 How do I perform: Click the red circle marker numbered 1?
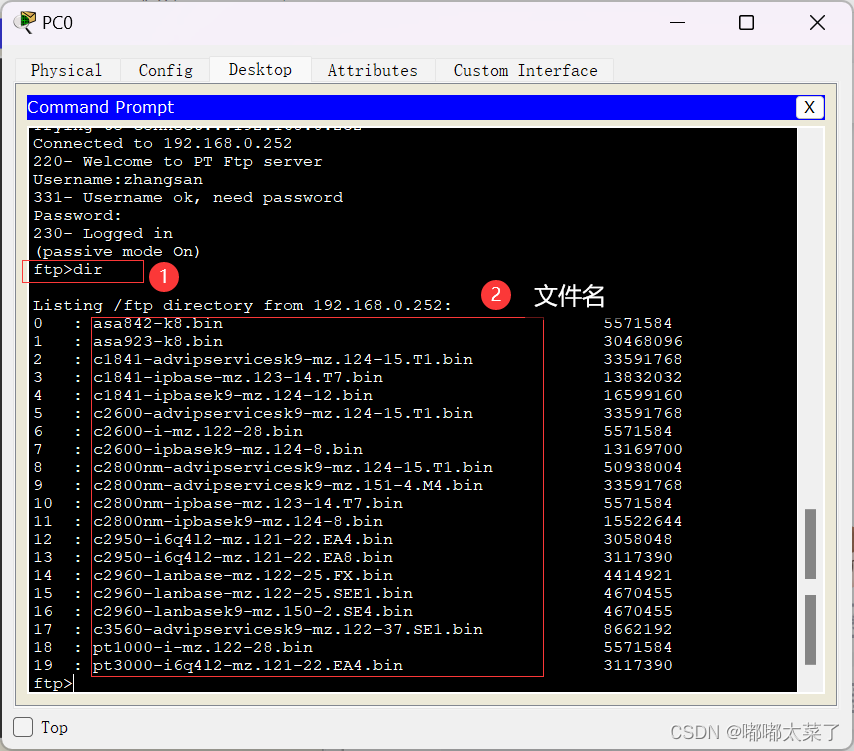pos(163,272)
